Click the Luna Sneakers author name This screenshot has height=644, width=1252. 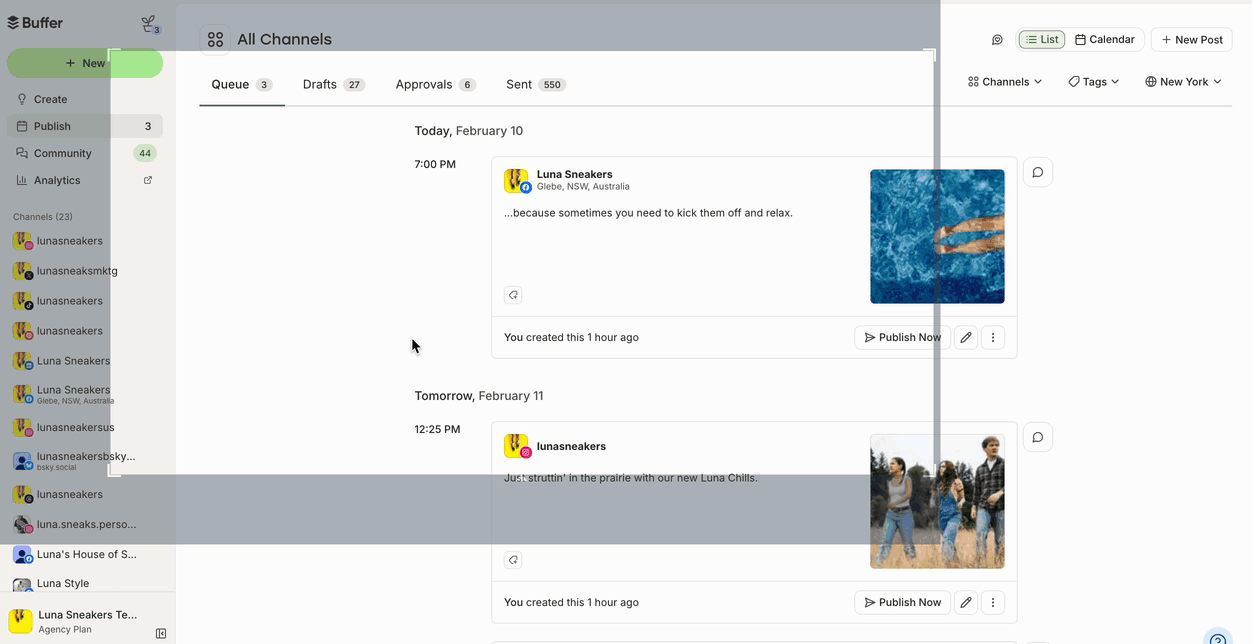coord(575,174)
